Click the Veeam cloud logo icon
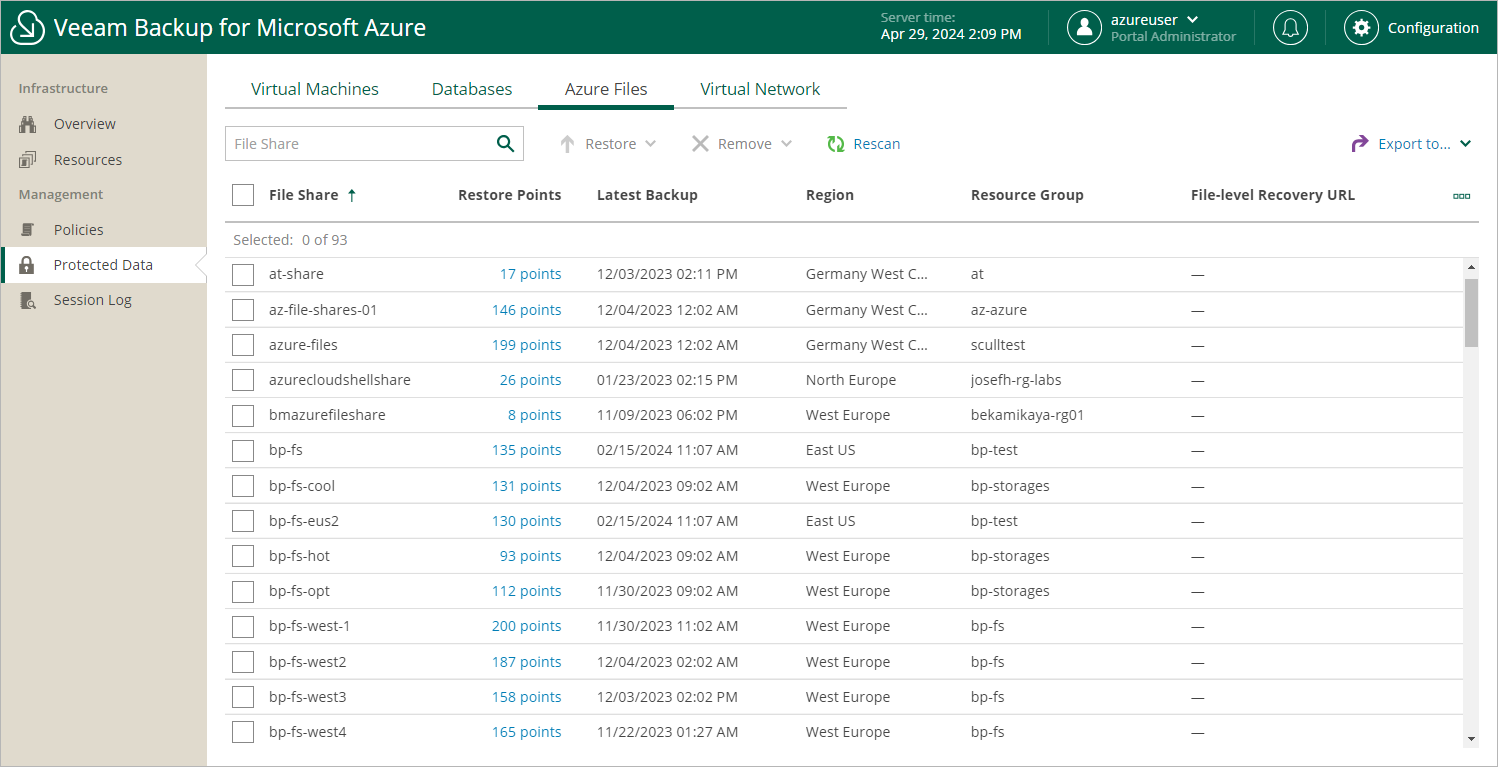The image size is (1498, 767). [x=27, y=27]
